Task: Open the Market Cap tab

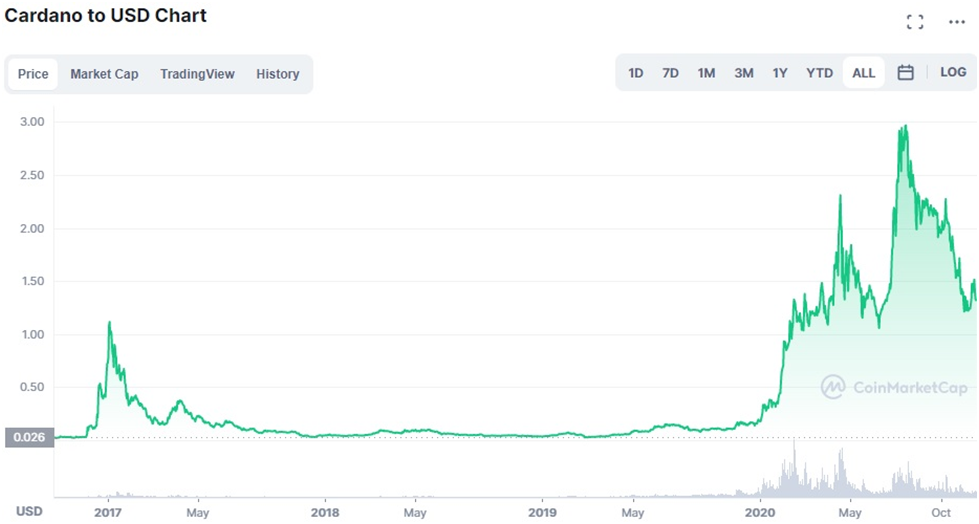Action: click(104, 74)
